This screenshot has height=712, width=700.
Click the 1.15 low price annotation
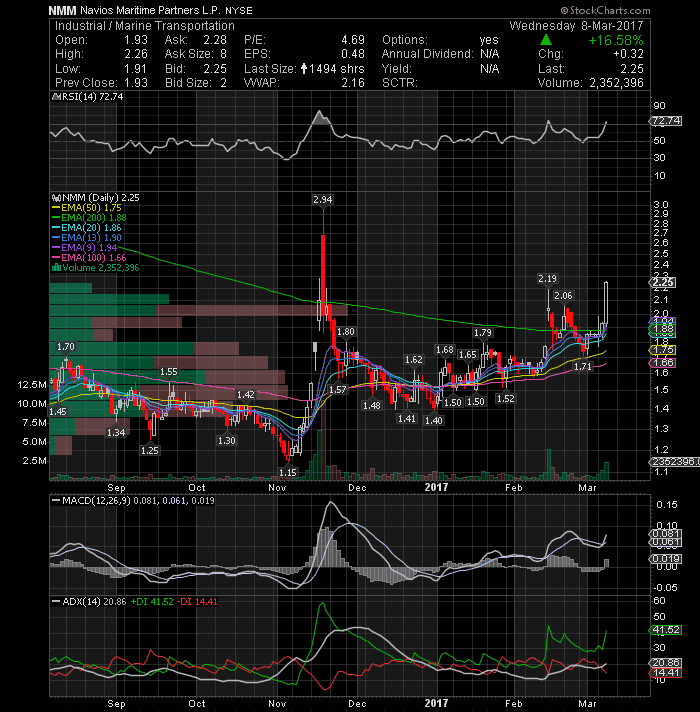click(288, 472)
